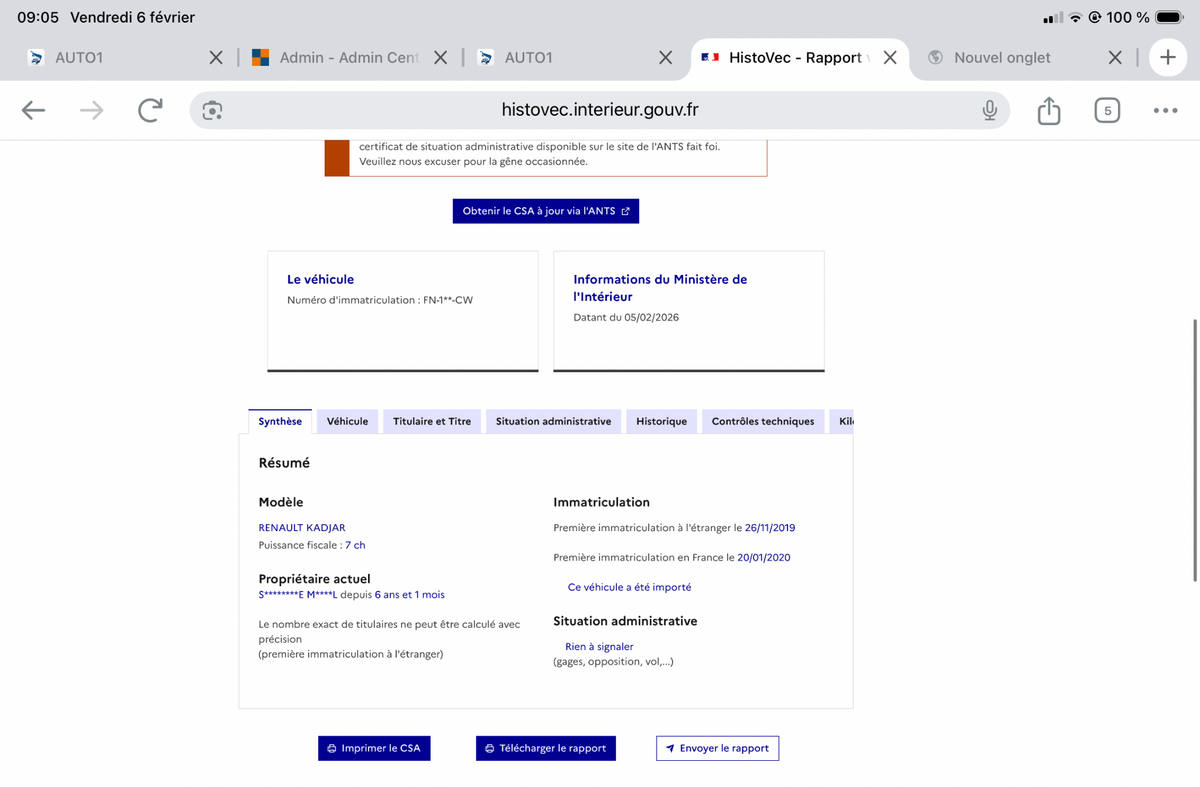Open the Situation administrative tab
The width and height of the screenshot is (1200, 788).
(x=553, y=422)
